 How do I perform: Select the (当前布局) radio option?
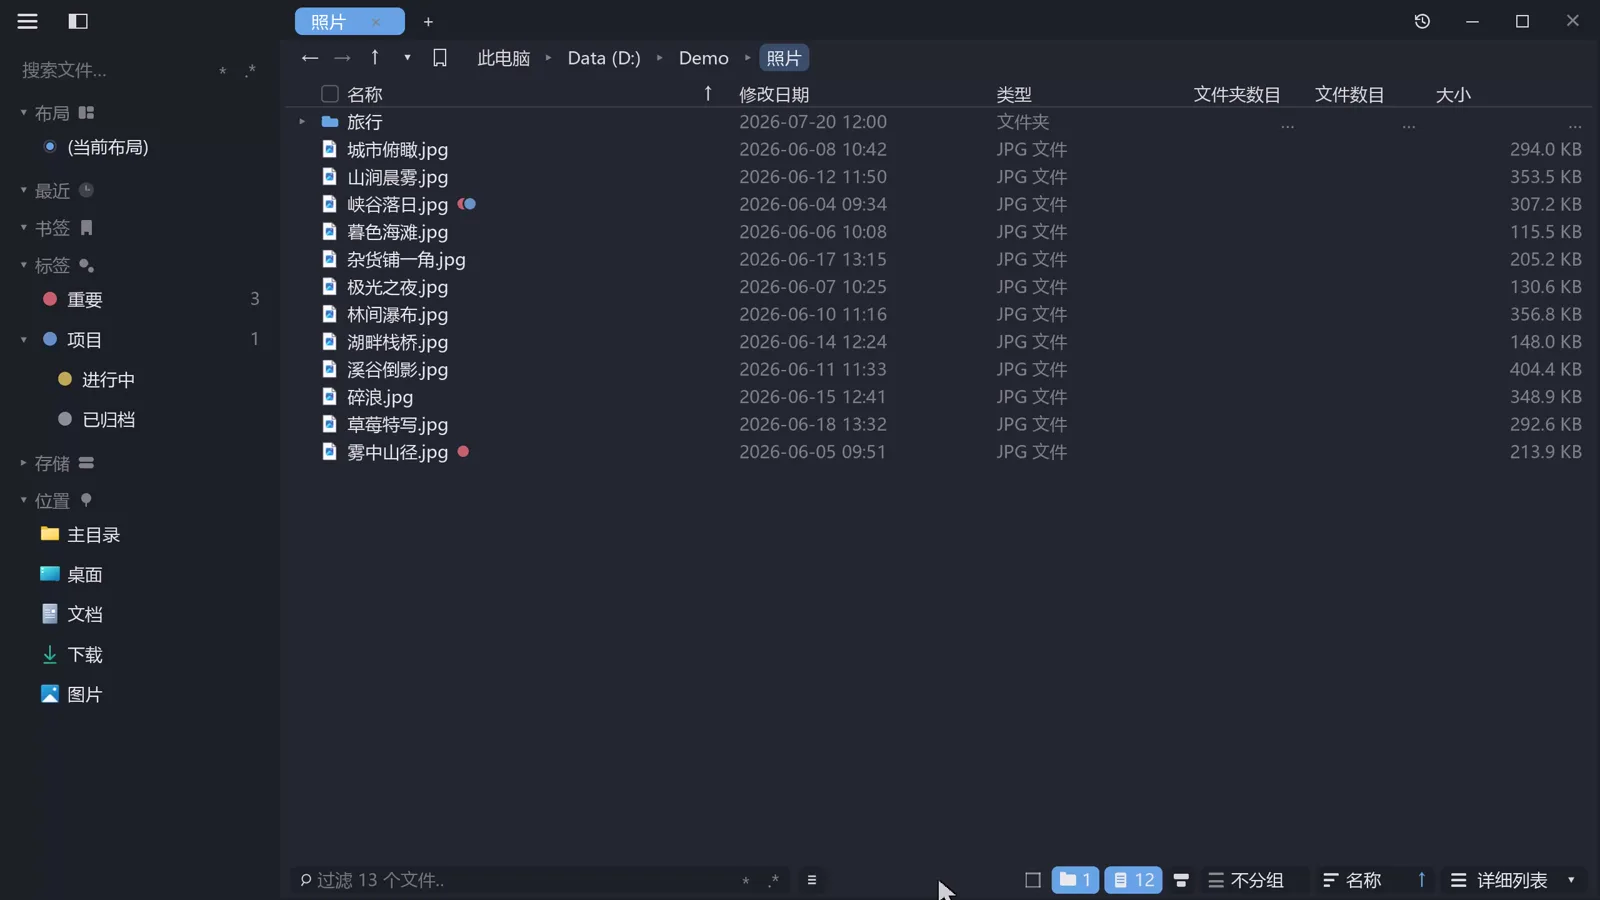[x=50, y=147]
